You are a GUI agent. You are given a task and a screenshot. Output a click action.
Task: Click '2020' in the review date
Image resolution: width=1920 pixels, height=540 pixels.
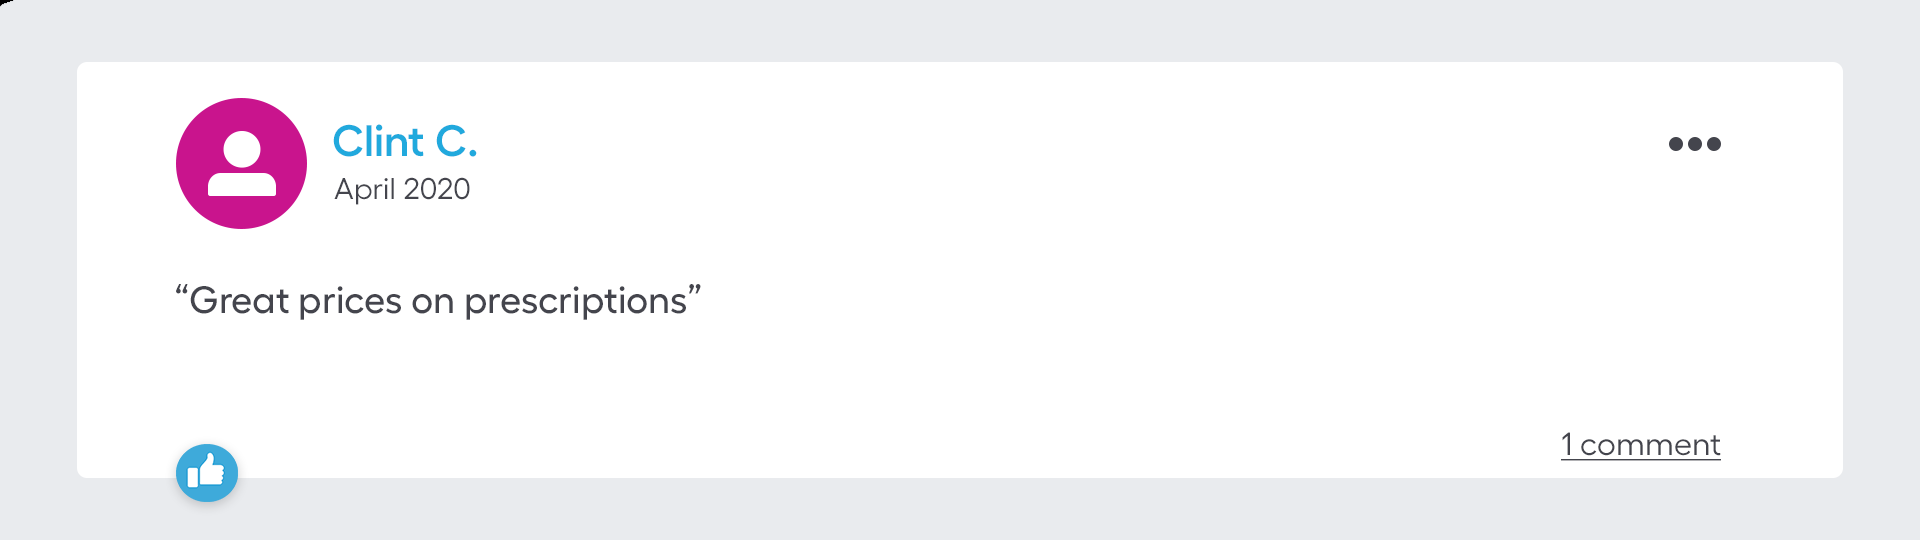point(436,189)
